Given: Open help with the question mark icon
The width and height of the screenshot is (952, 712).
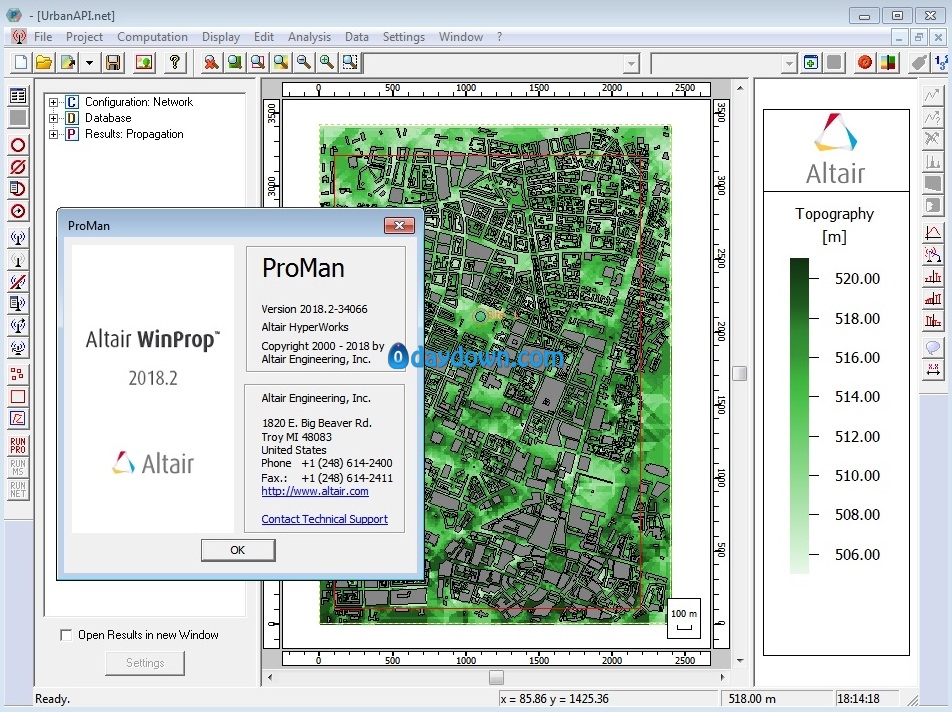Looking at the screenshot, I should 174,63.
